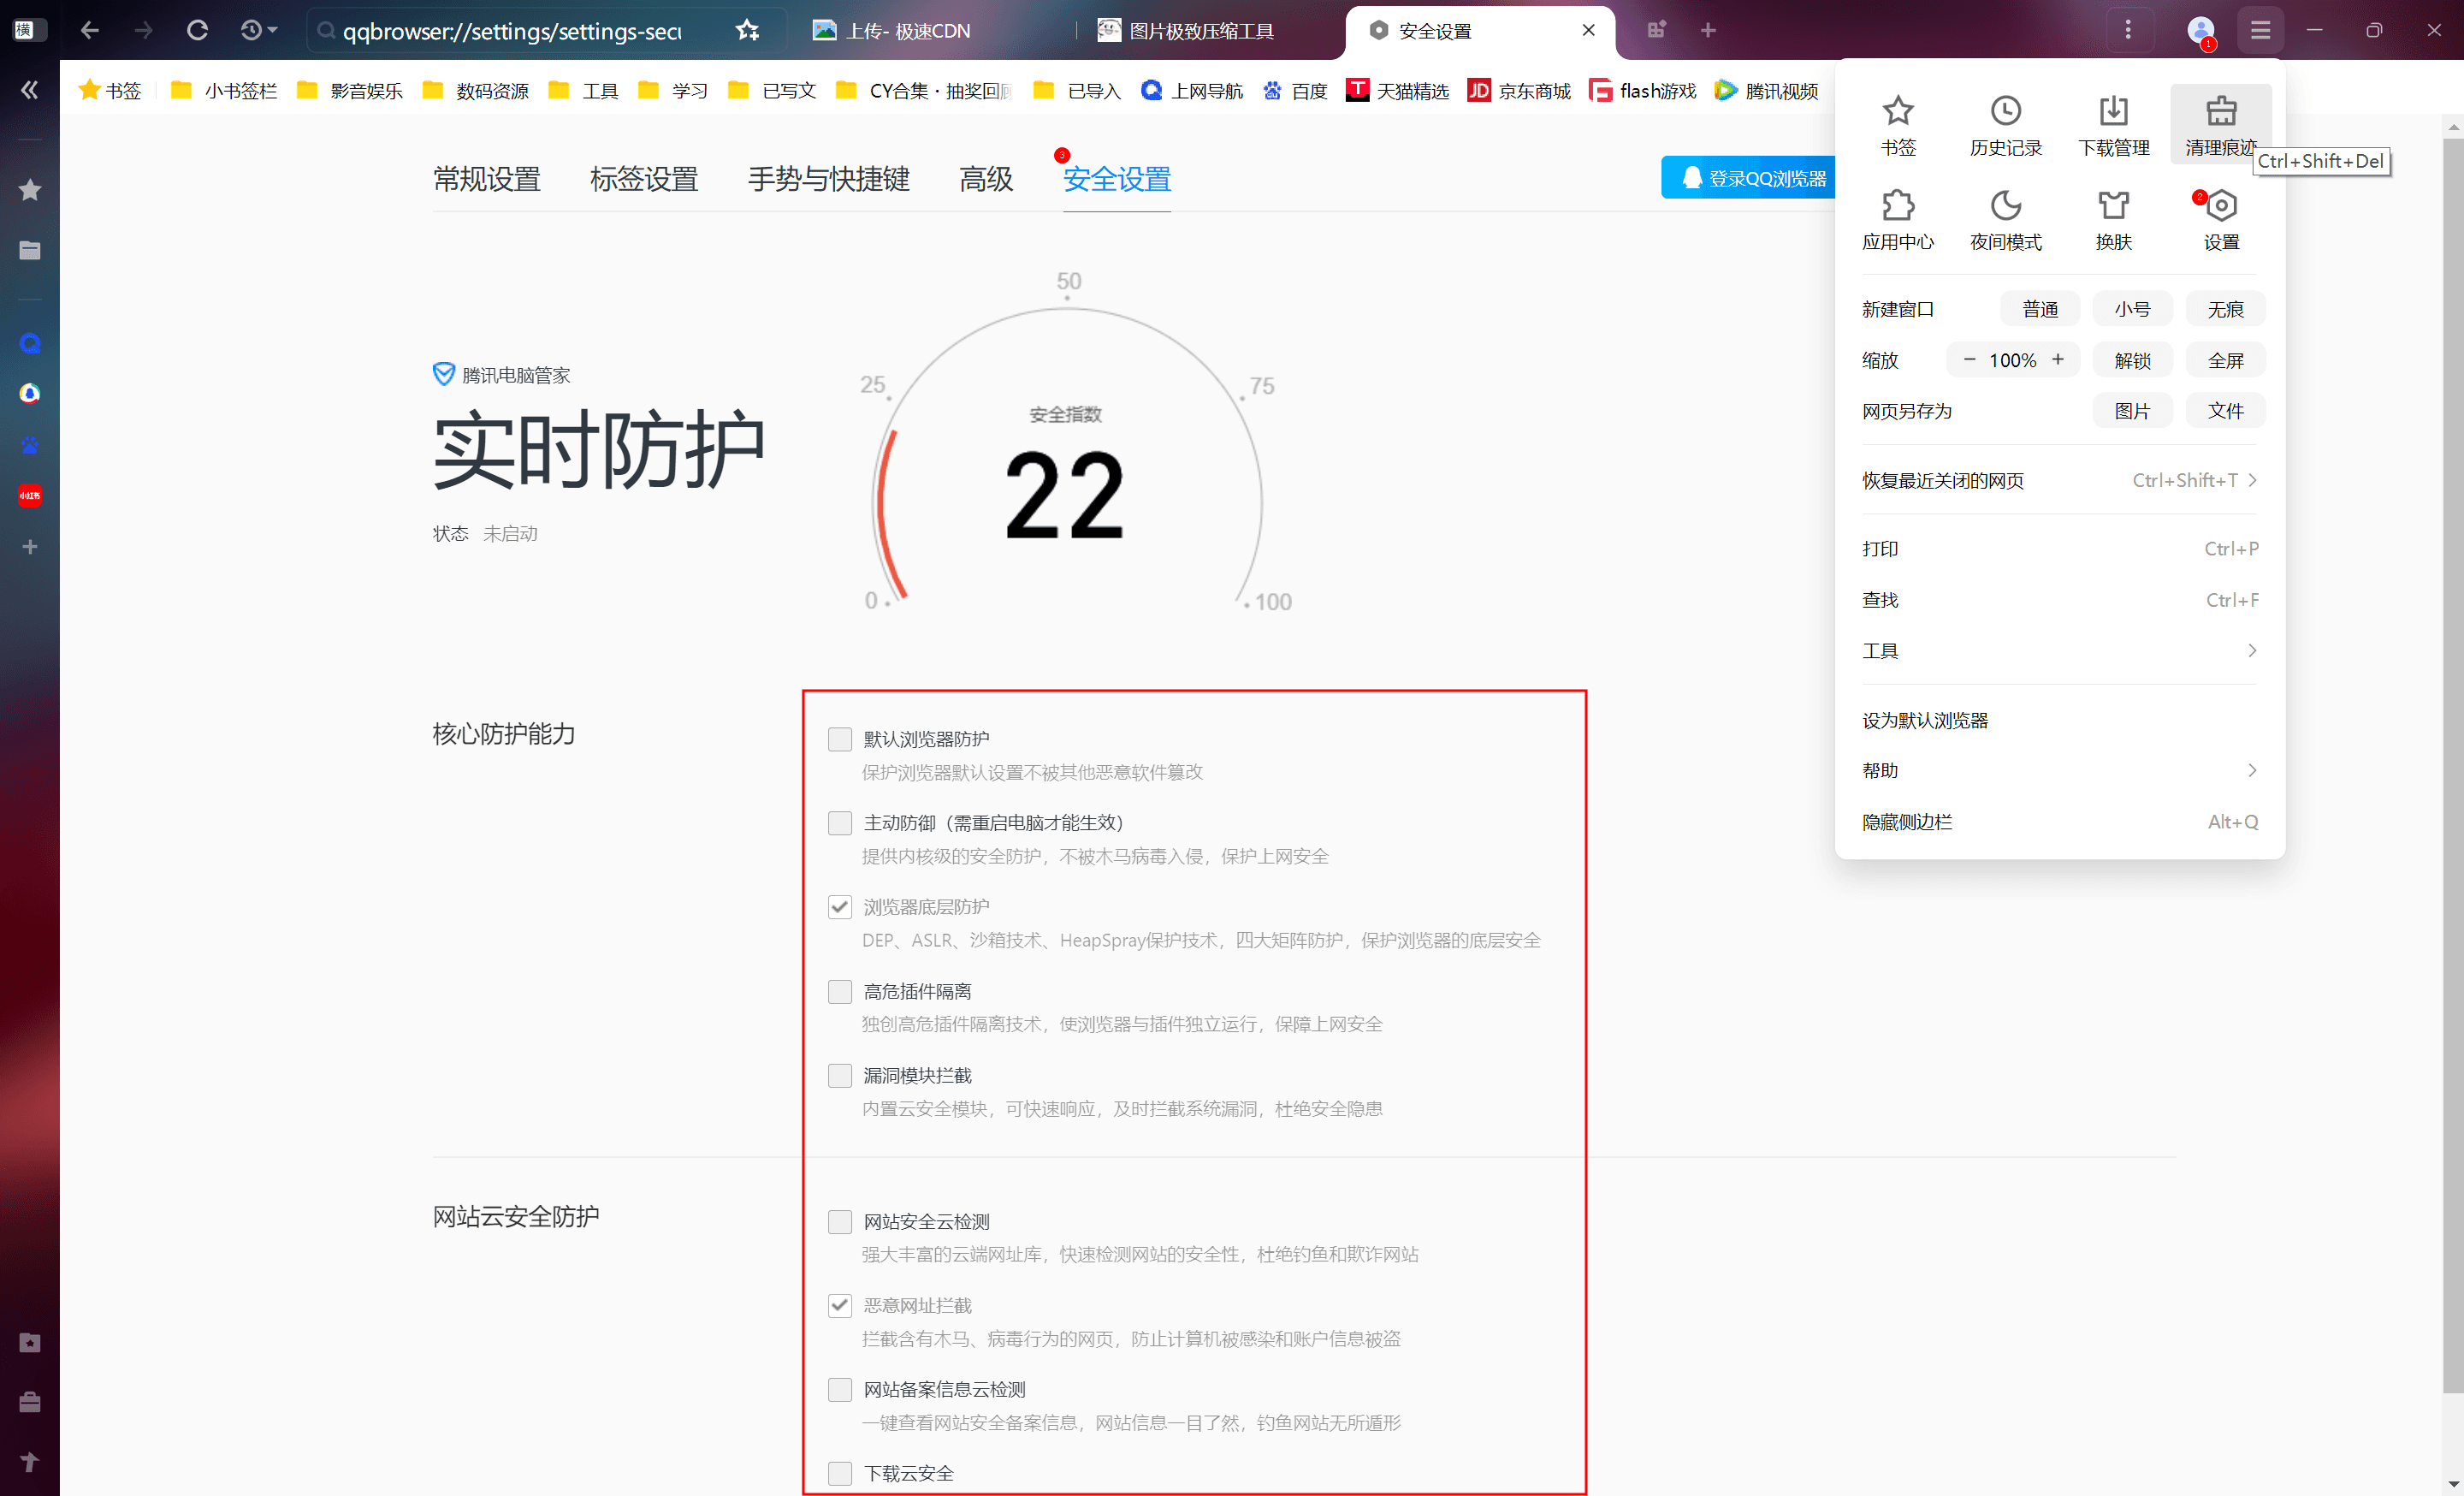The width and height of the screenshot is (2464, 1496).
Task: Click the user avatar icon in title bar
Action: (2199, 31)
